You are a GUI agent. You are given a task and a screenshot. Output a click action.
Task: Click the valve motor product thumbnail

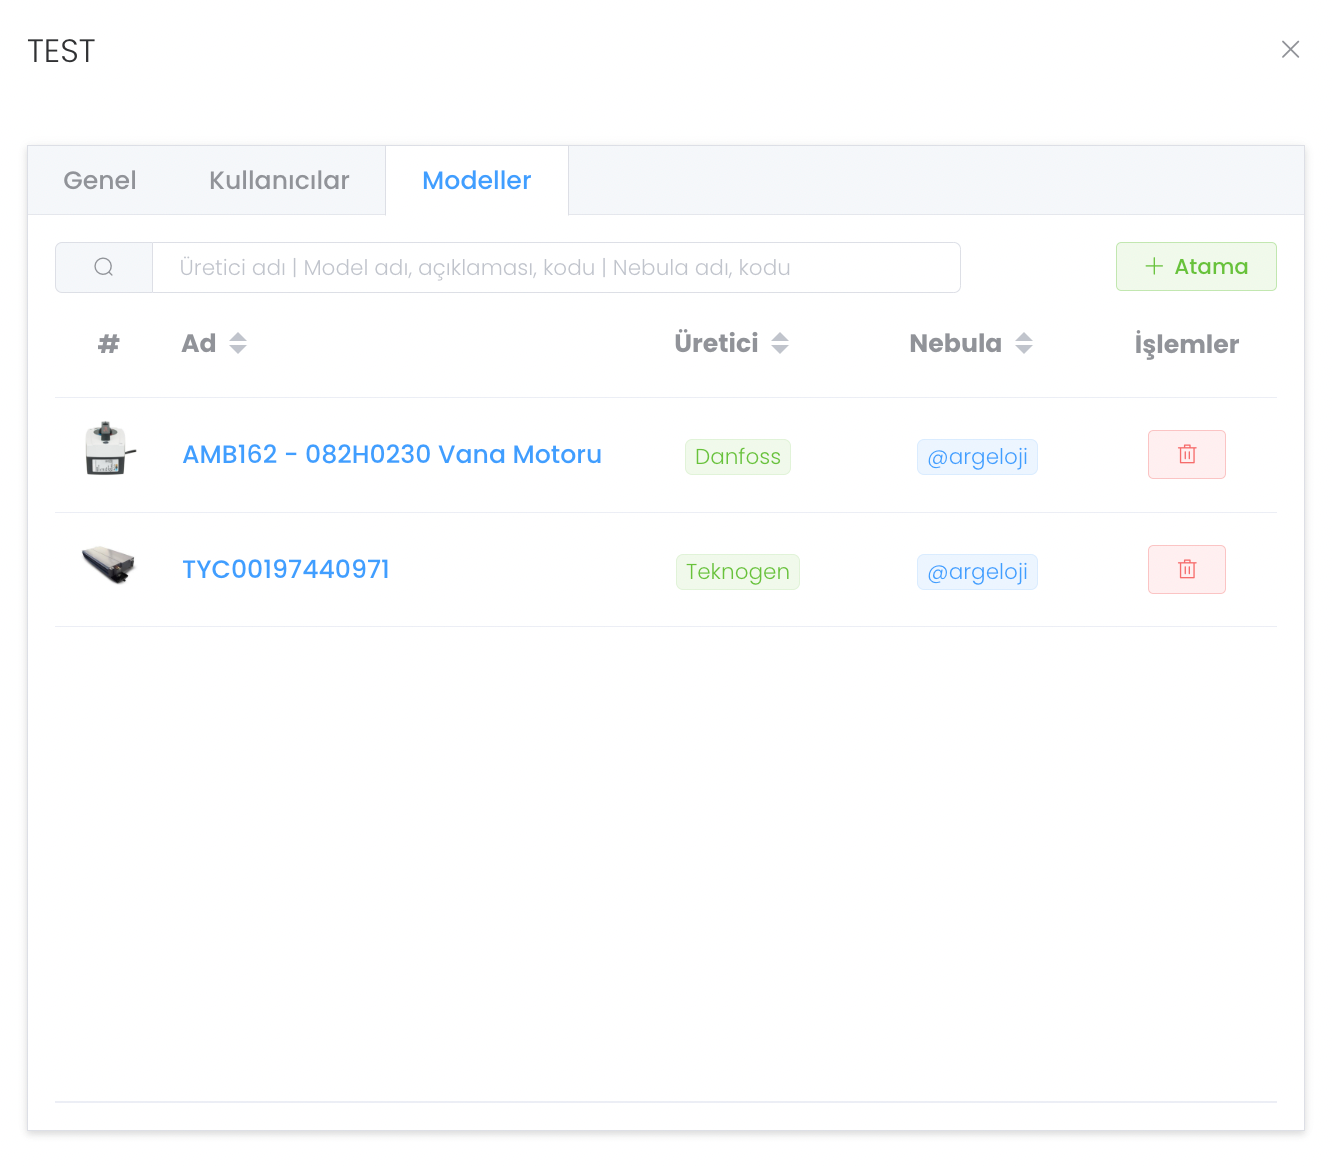click(108, 449)
